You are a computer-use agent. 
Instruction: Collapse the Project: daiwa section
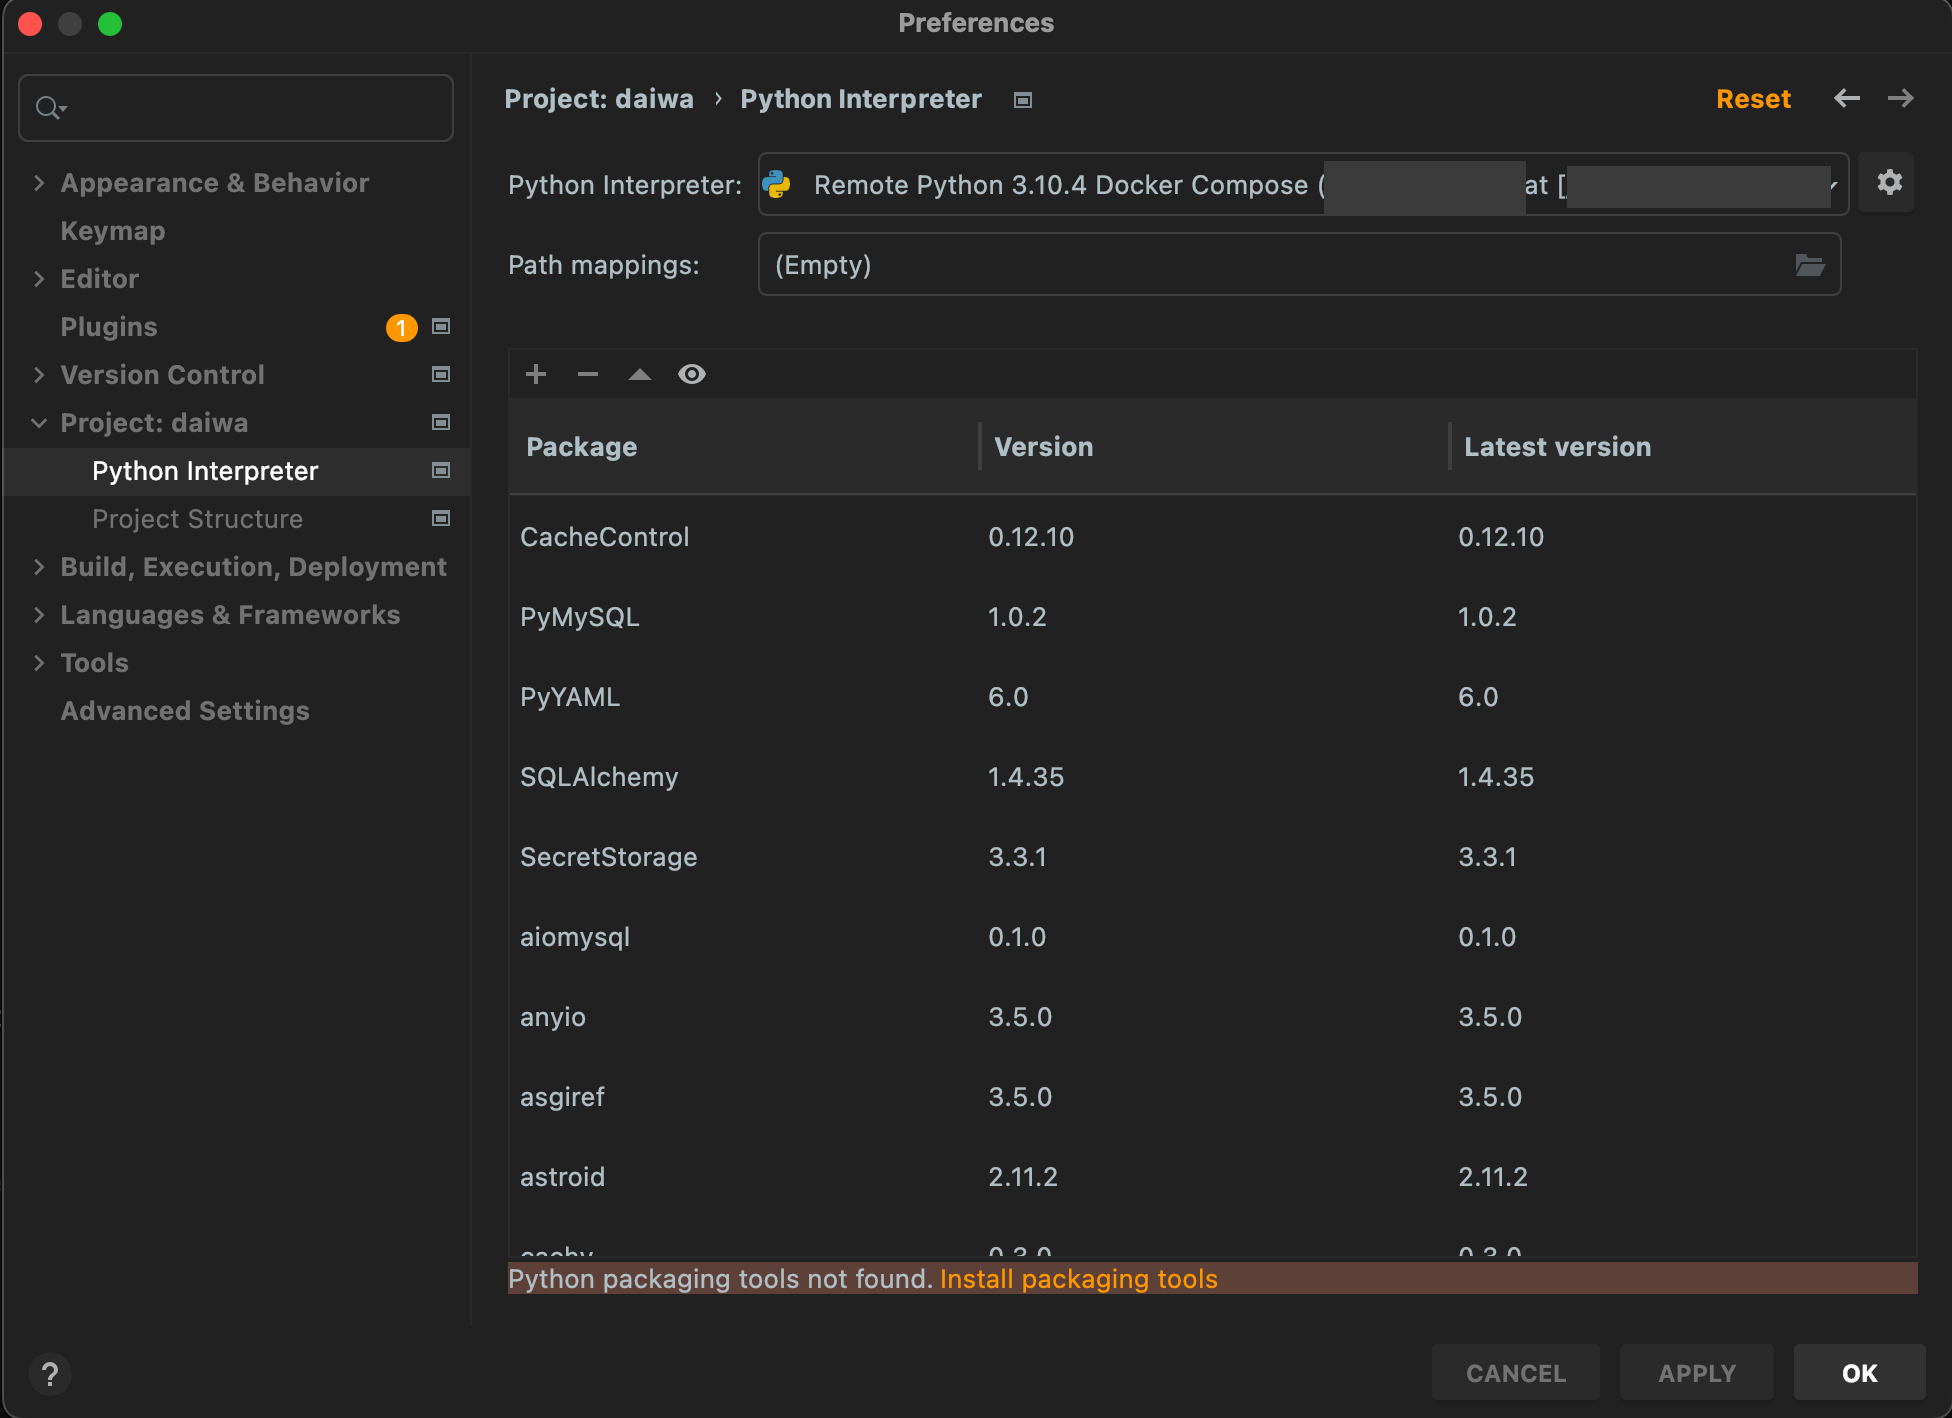pos(39,422)
